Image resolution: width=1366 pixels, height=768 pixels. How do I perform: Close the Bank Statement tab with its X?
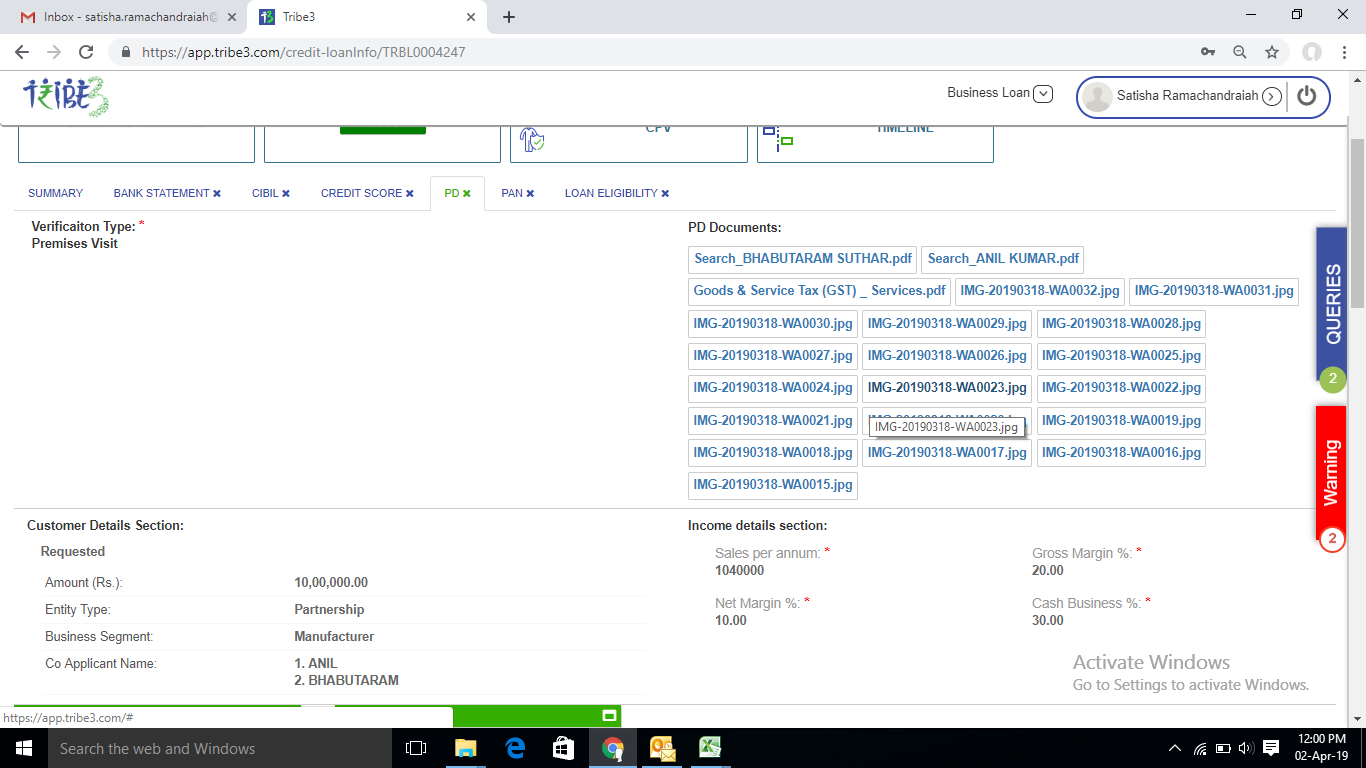click(217, 194)
